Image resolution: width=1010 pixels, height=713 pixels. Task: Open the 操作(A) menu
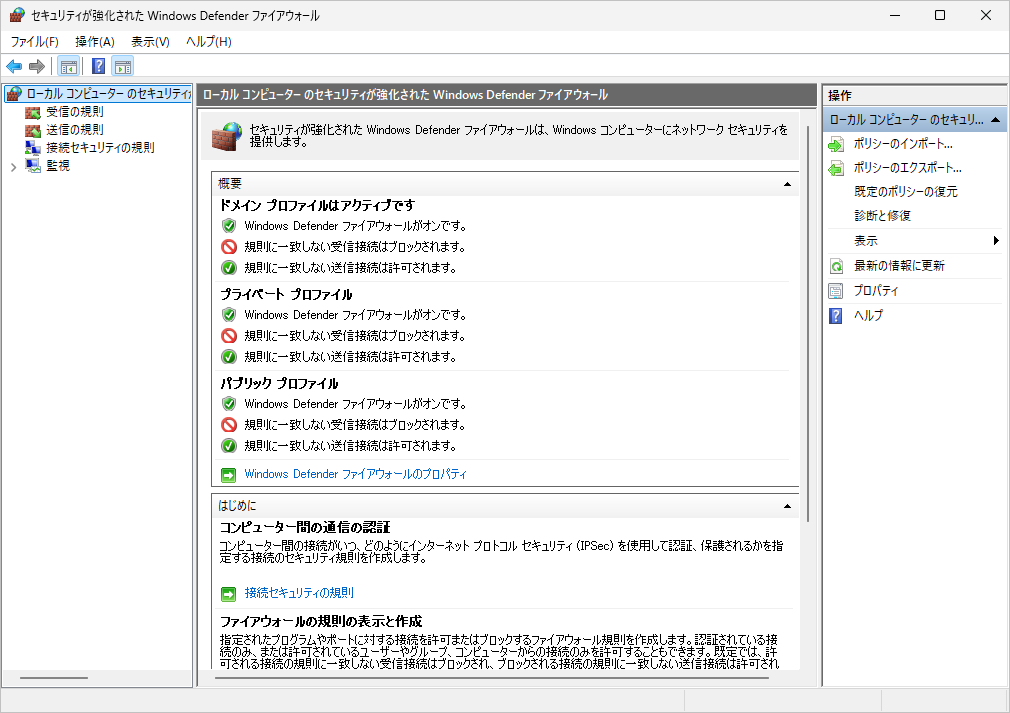click(95, 42)
